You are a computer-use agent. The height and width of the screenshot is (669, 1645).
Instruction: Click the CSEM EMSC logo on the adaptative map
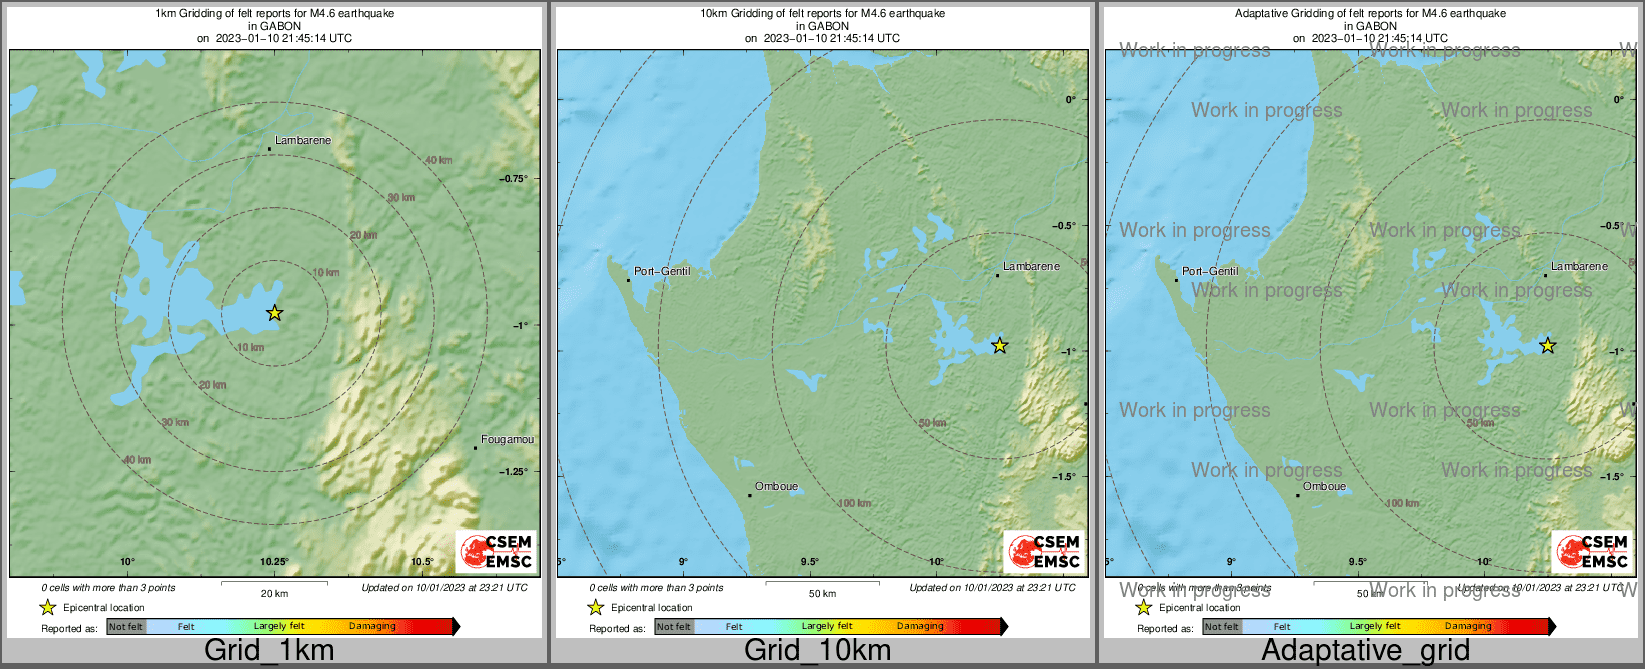click(1592, 551)
